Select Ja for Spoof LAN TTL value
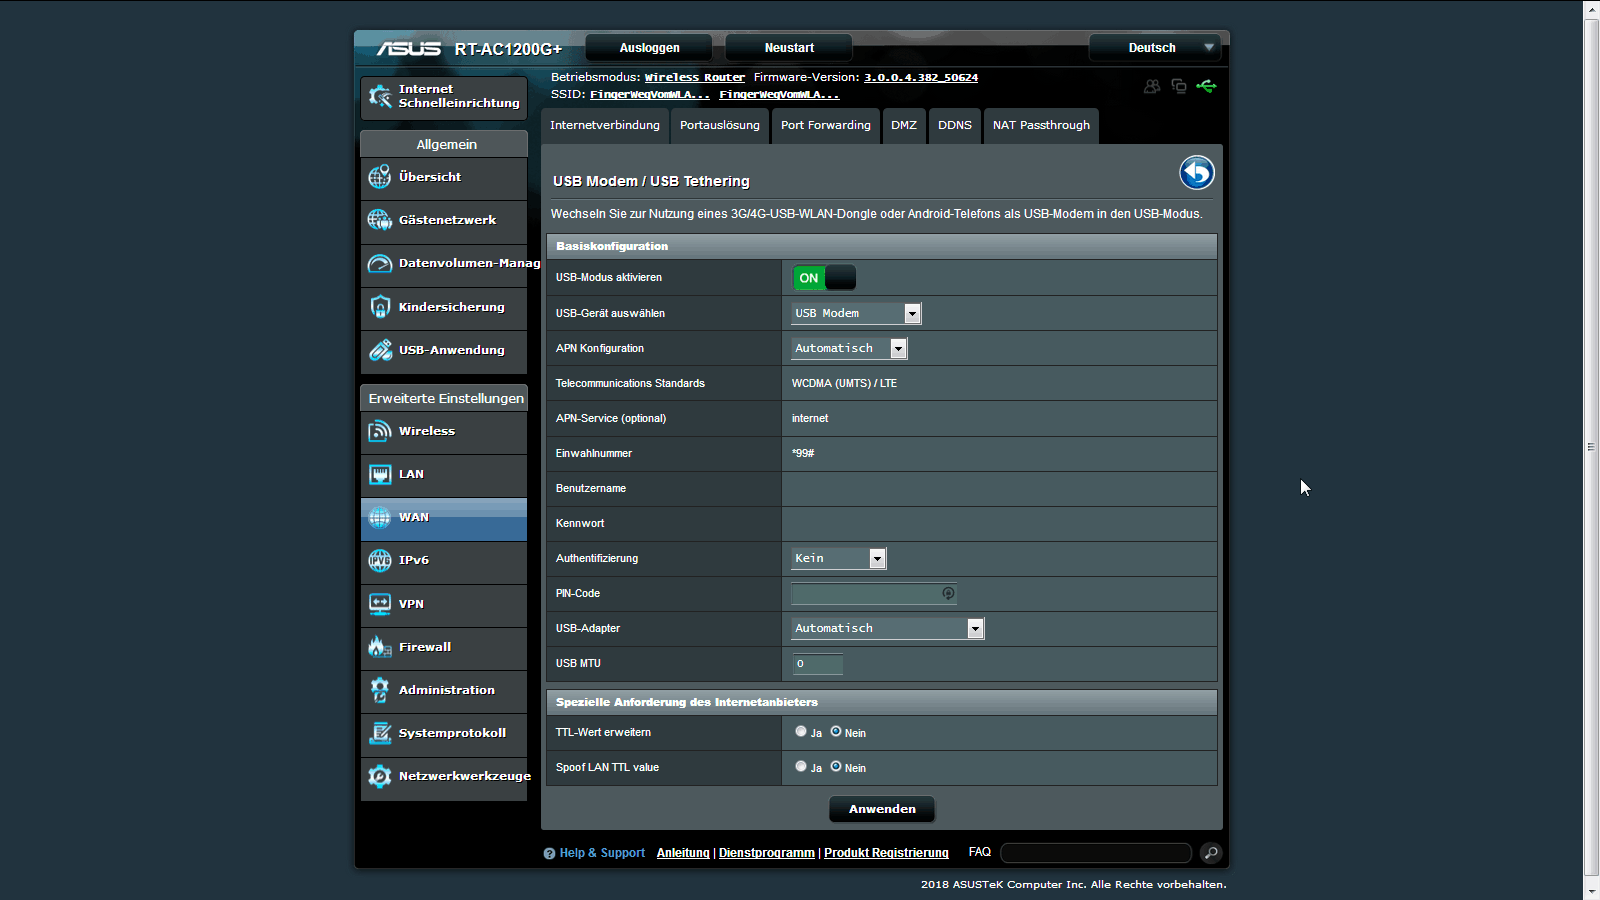 tap(801, 767)
